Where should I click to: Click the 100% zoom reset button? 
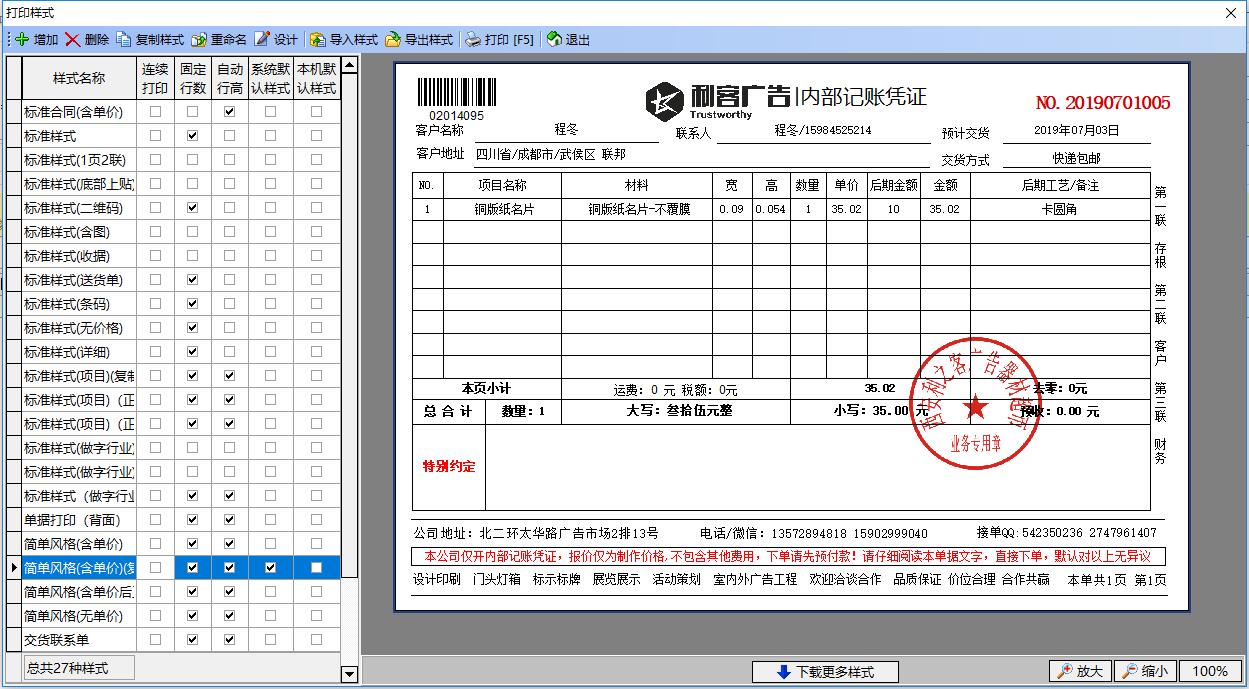click(x=1210, y=671)
